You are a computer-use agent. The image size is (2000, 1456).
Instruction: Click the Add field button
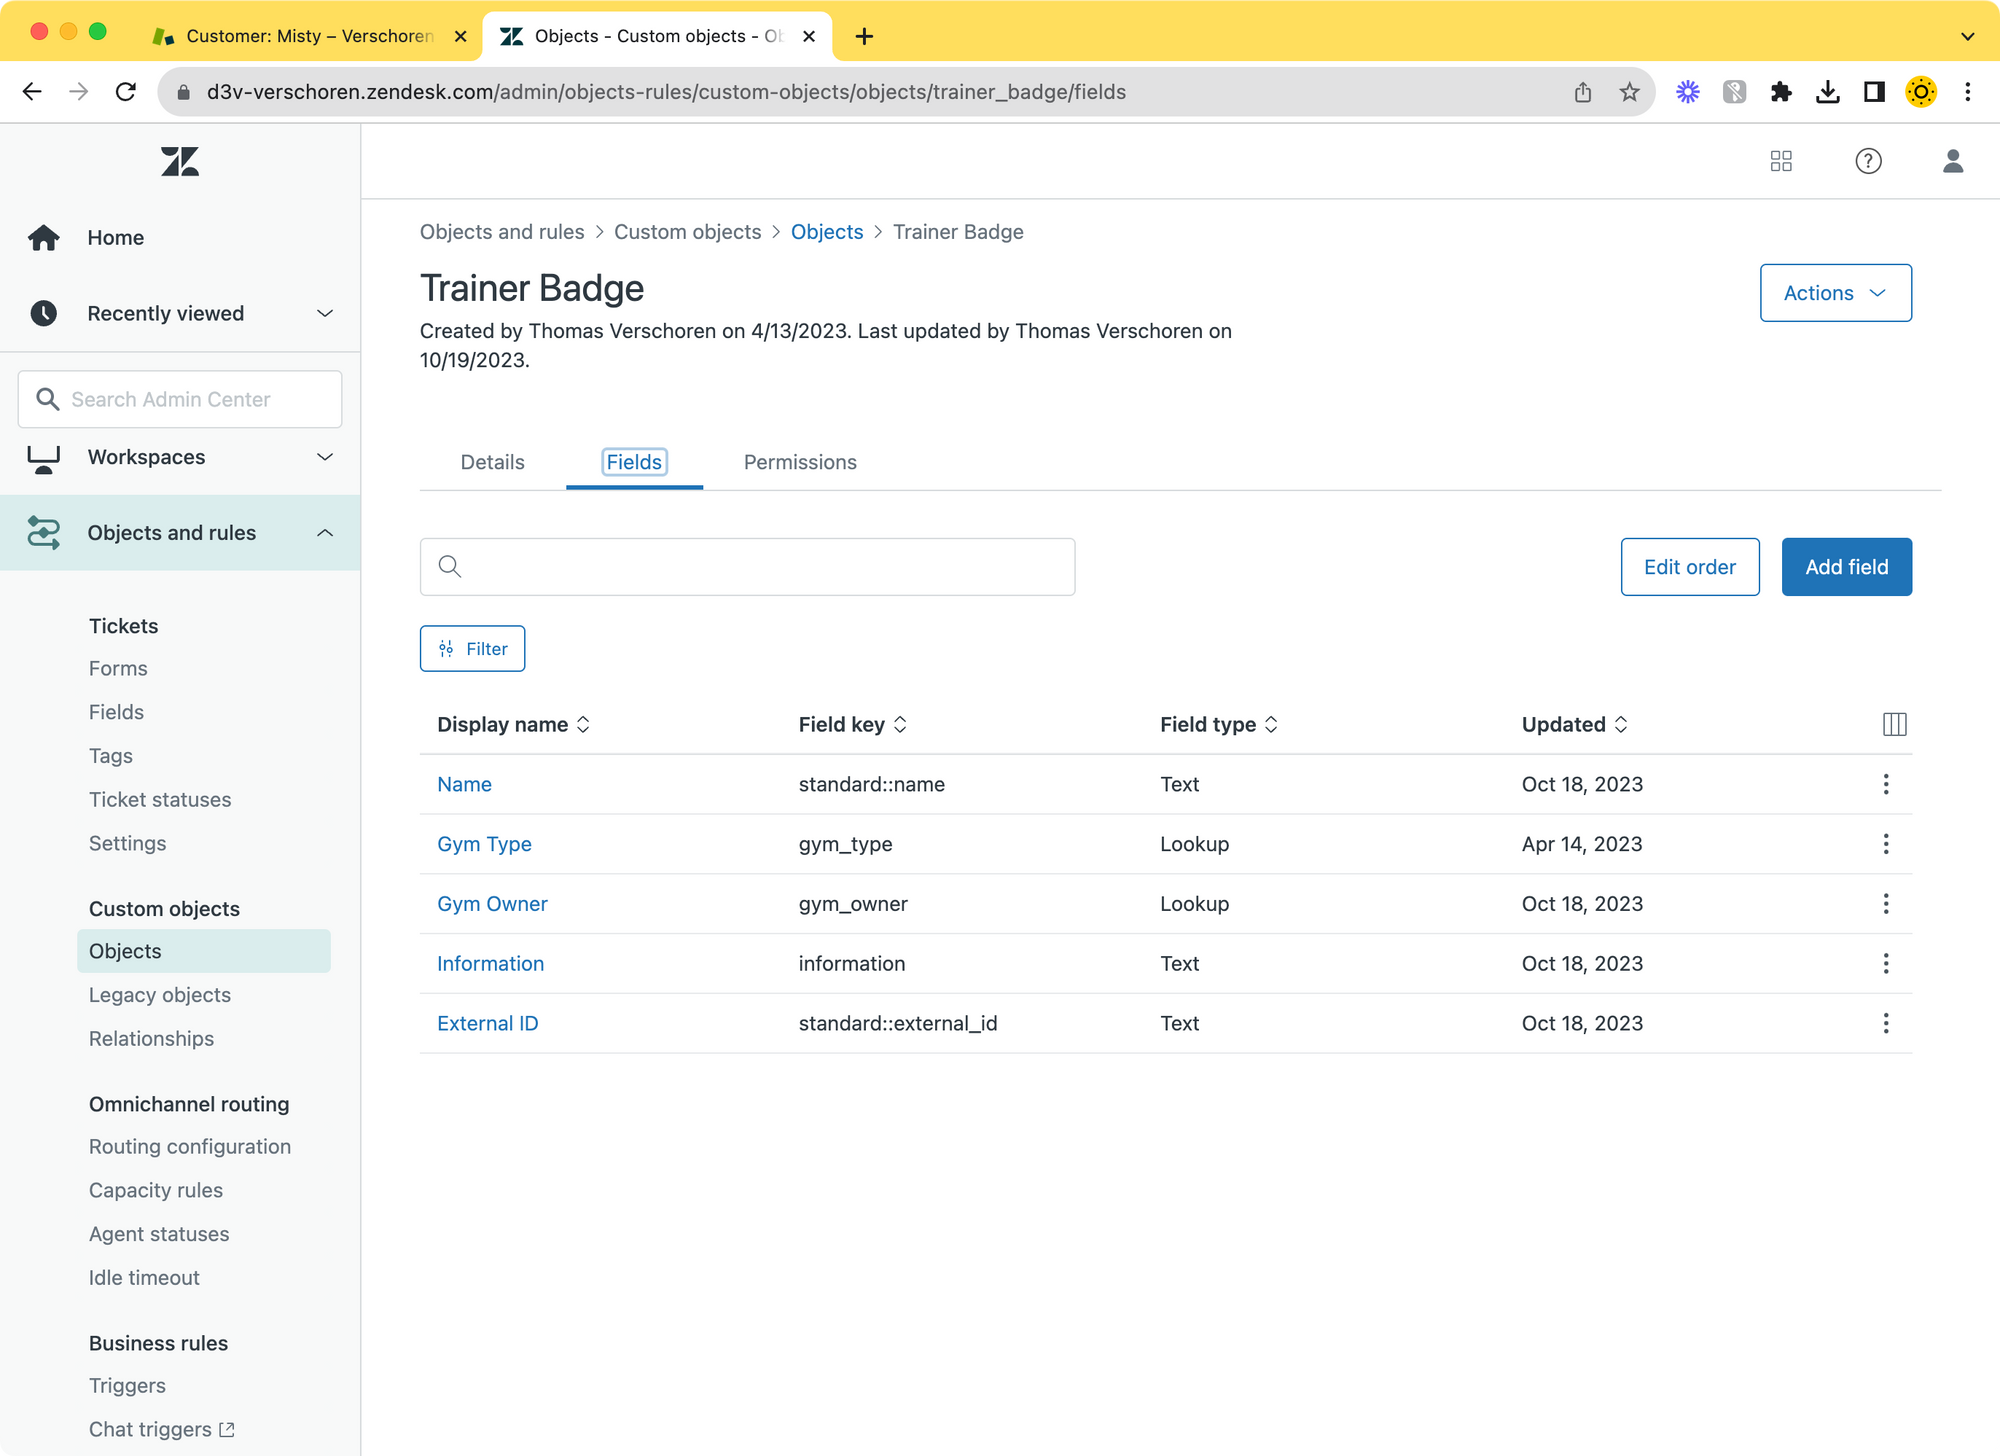1846,567
